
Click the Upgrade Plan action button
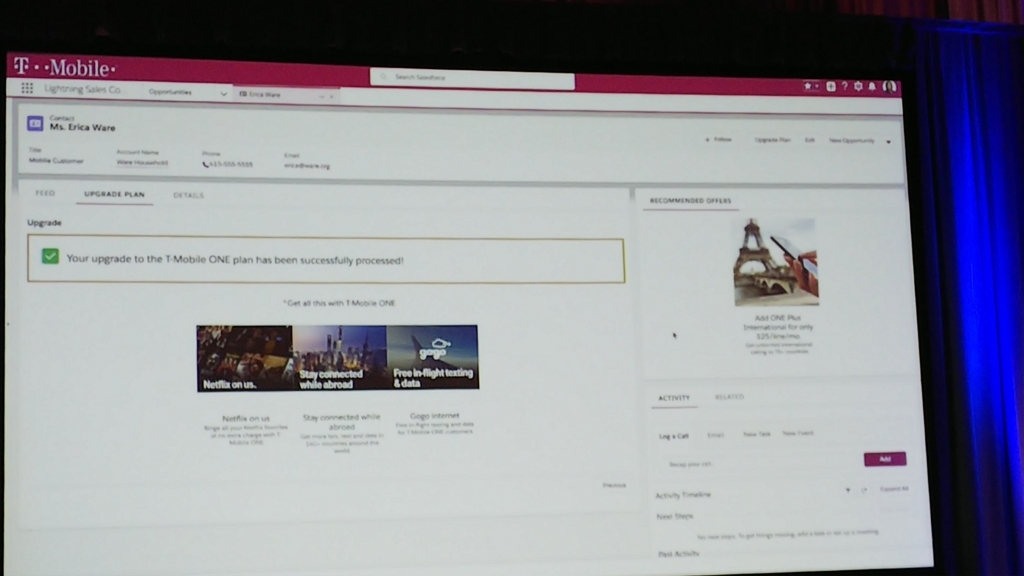coord(773,140)
